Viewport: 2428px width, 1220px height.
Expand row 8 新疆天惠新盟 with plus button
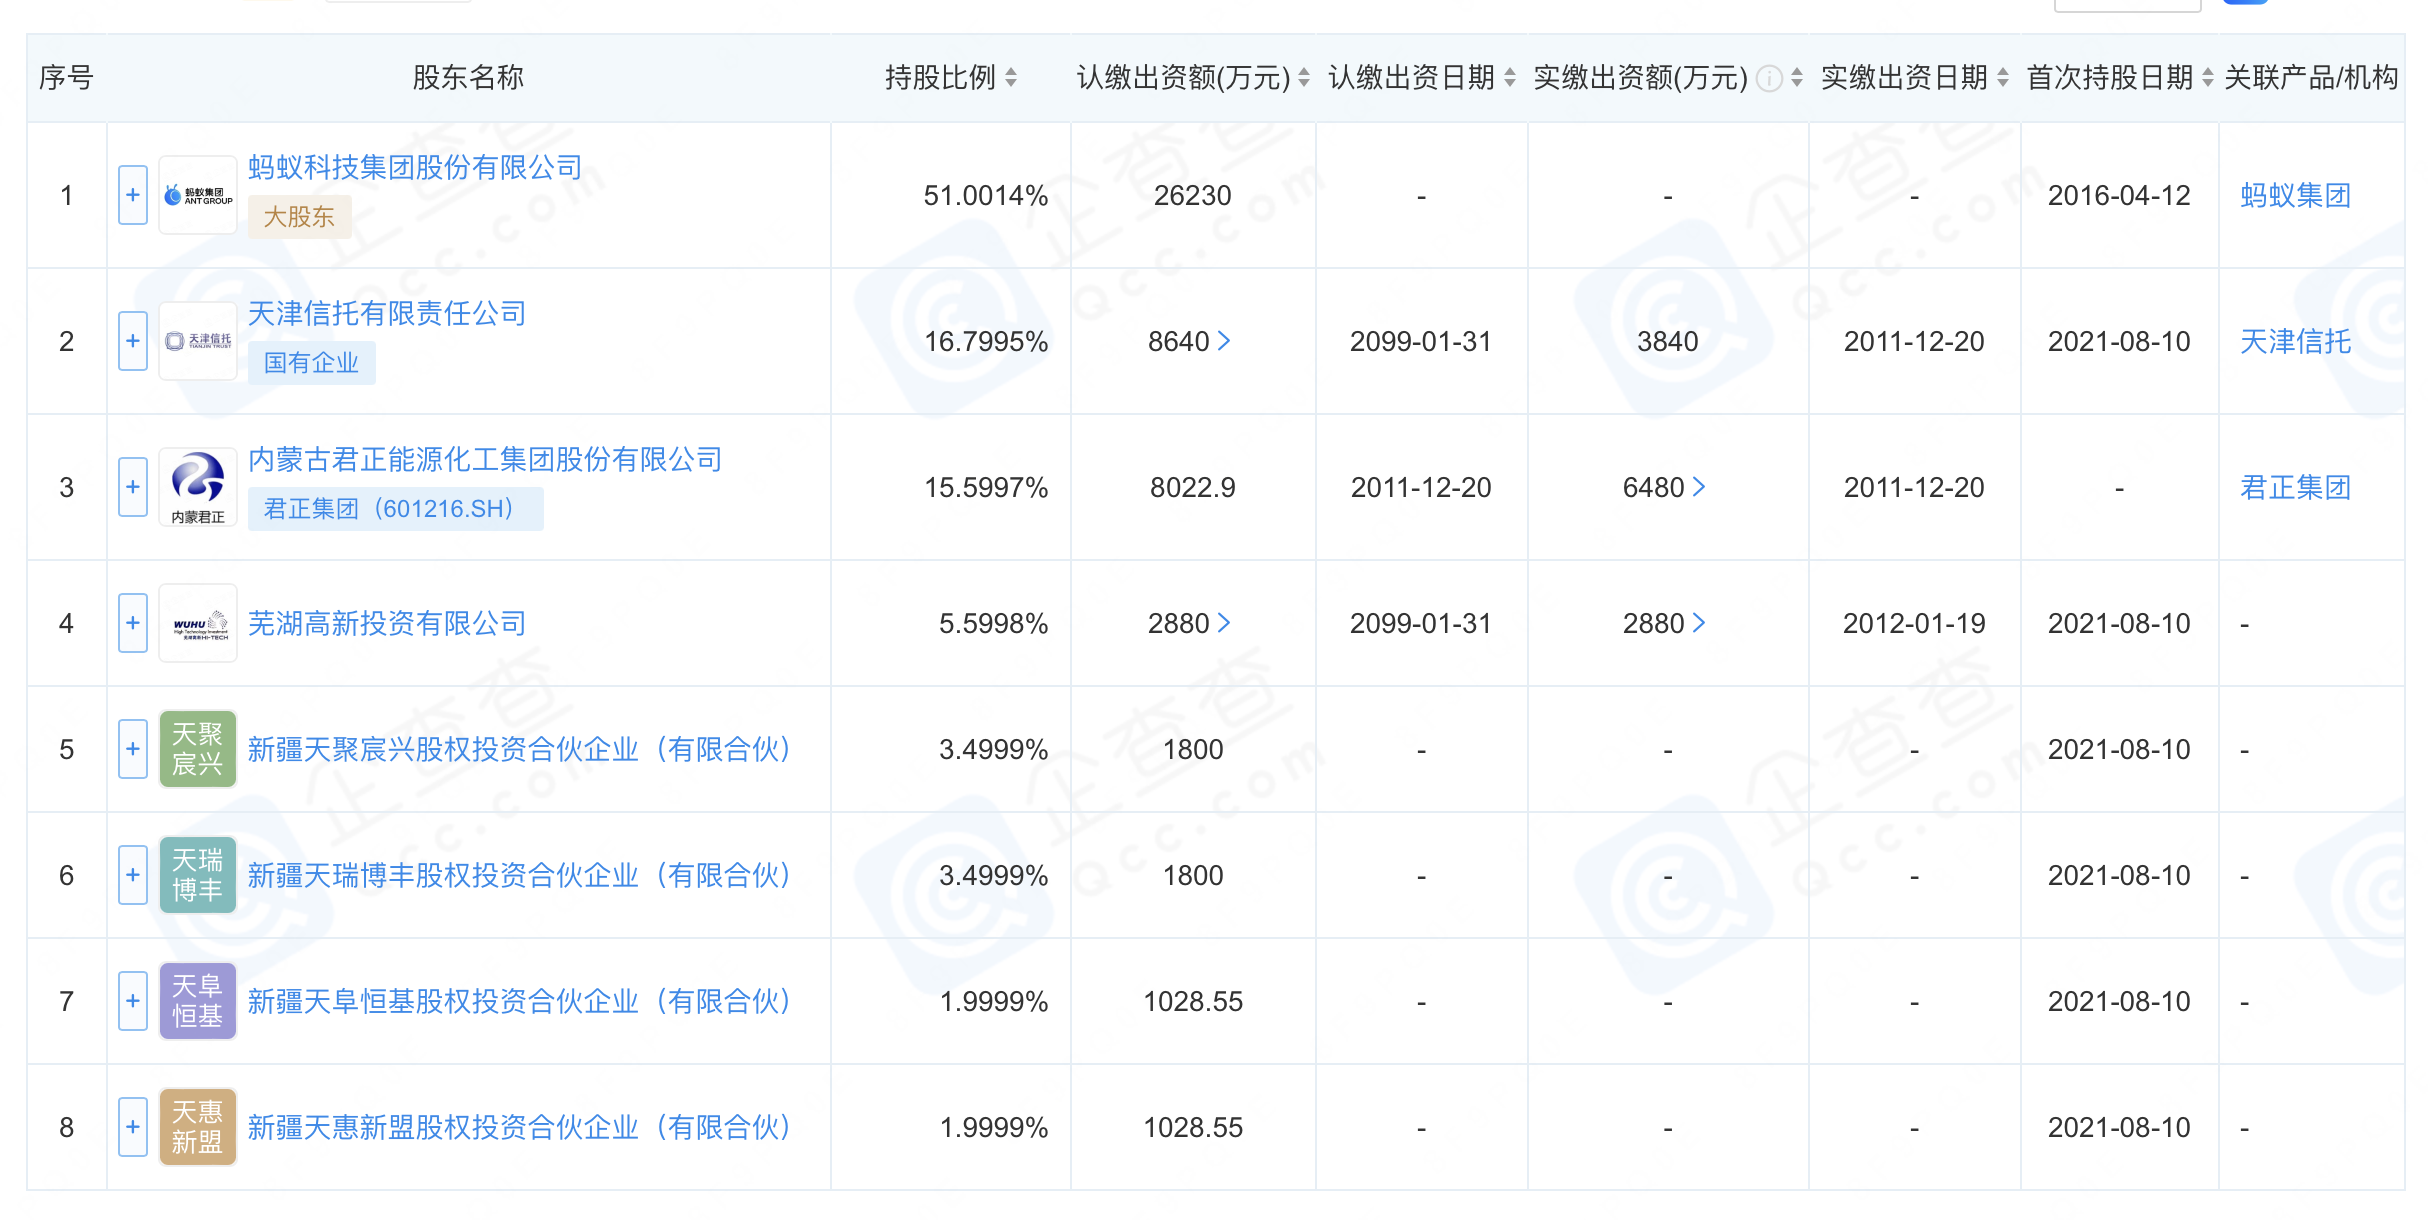tap(133, 1127)
